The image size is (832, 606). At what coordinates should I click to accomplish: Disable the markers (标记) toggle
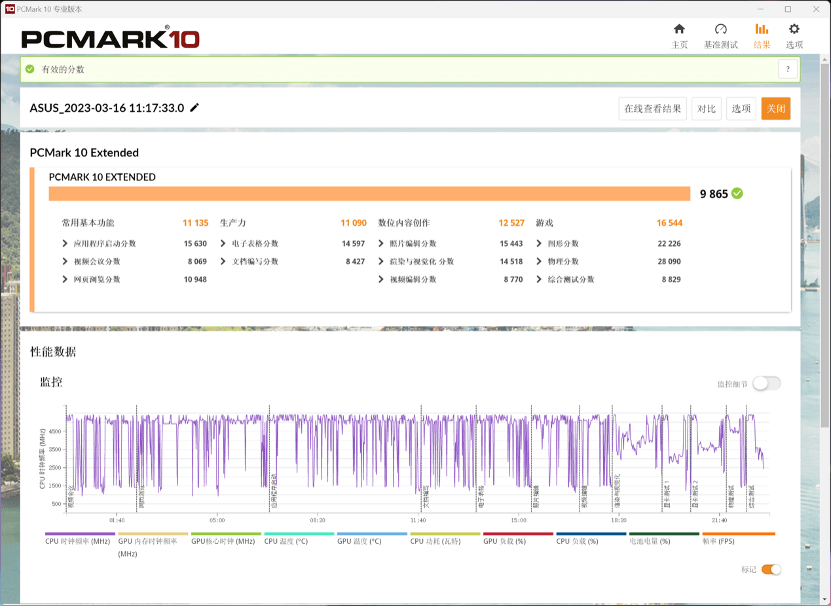(771, 569)
